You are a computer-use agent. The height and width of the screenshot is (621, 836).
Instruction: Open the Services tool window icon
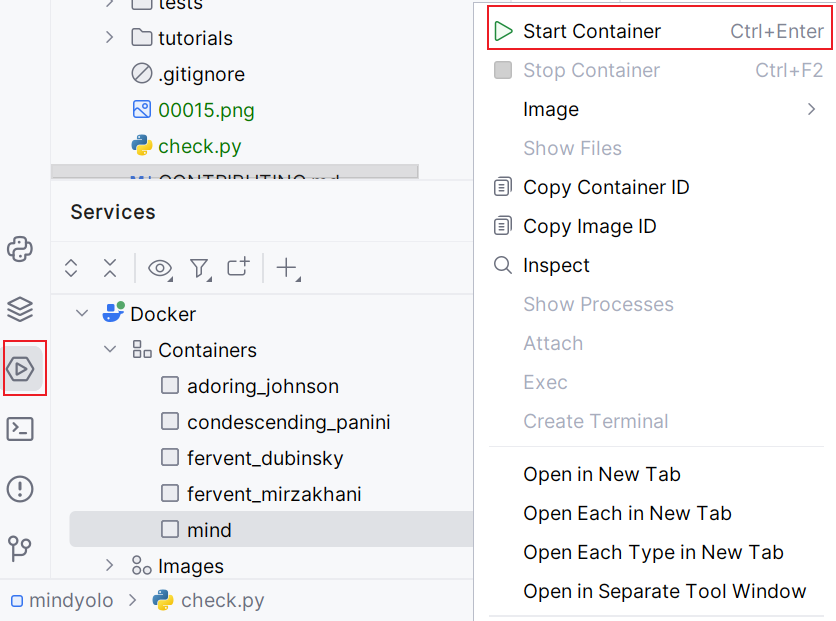click(23, 369)
